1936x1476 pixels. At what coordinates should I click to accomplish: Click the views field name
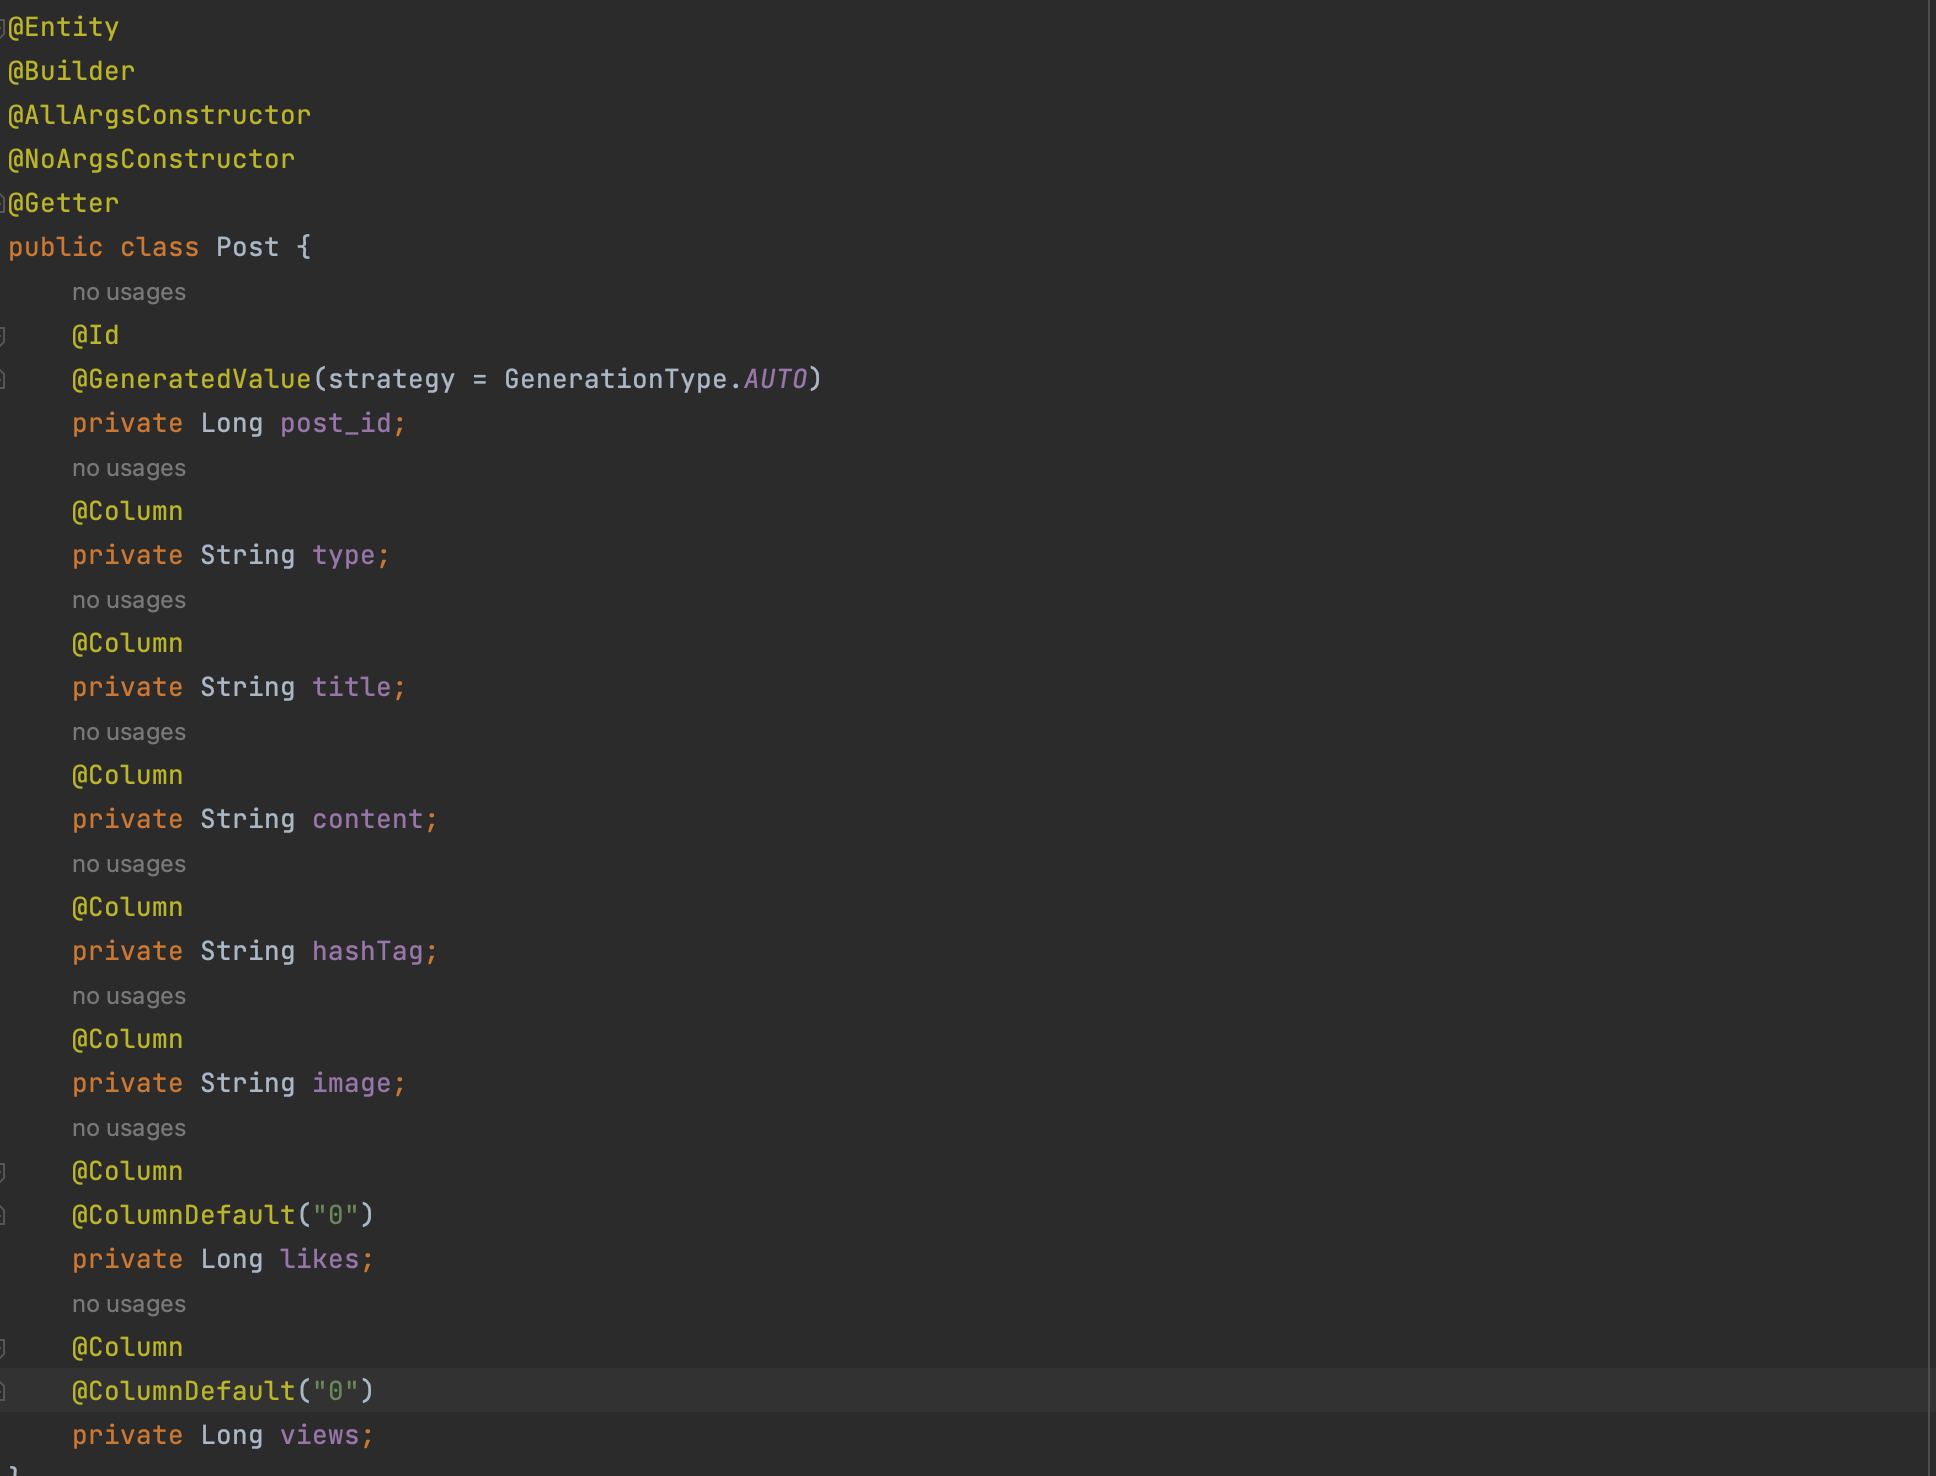point(320,1435)
